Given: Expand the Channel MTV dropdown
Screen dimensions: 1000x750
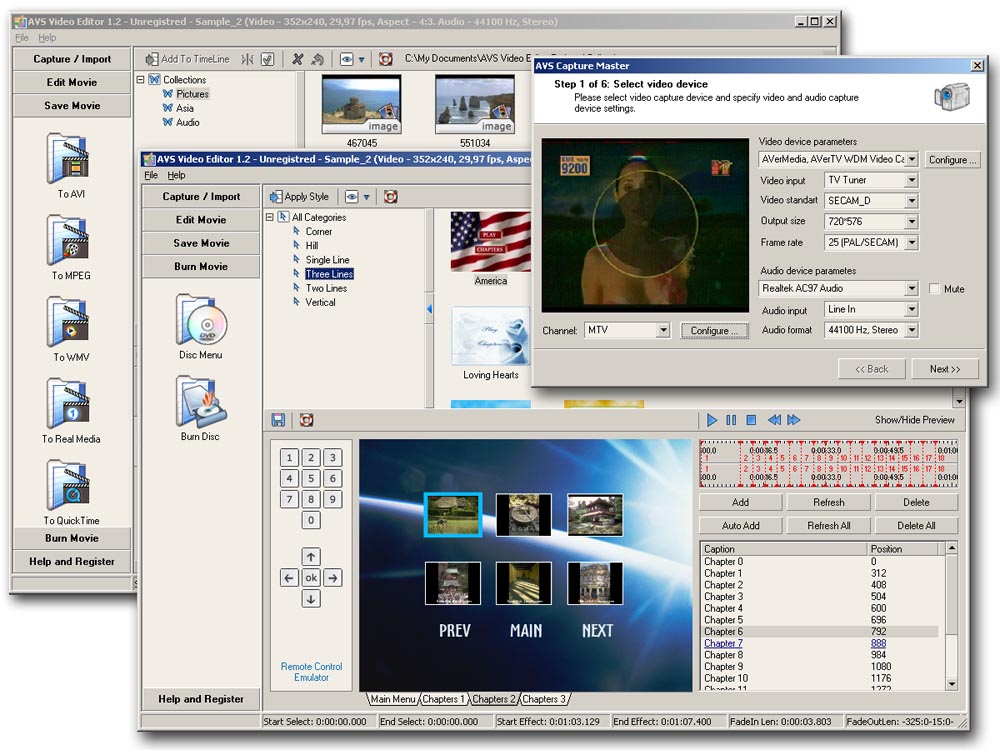Looking at the screenshot, I should [662, 330].
